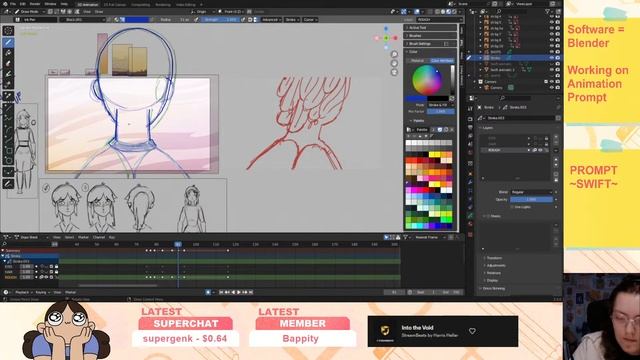Image resolution: width=640 pixels, height=360 pixels.
Task: Open the active layer ROUGH dropdown
Action: point(439,20)
